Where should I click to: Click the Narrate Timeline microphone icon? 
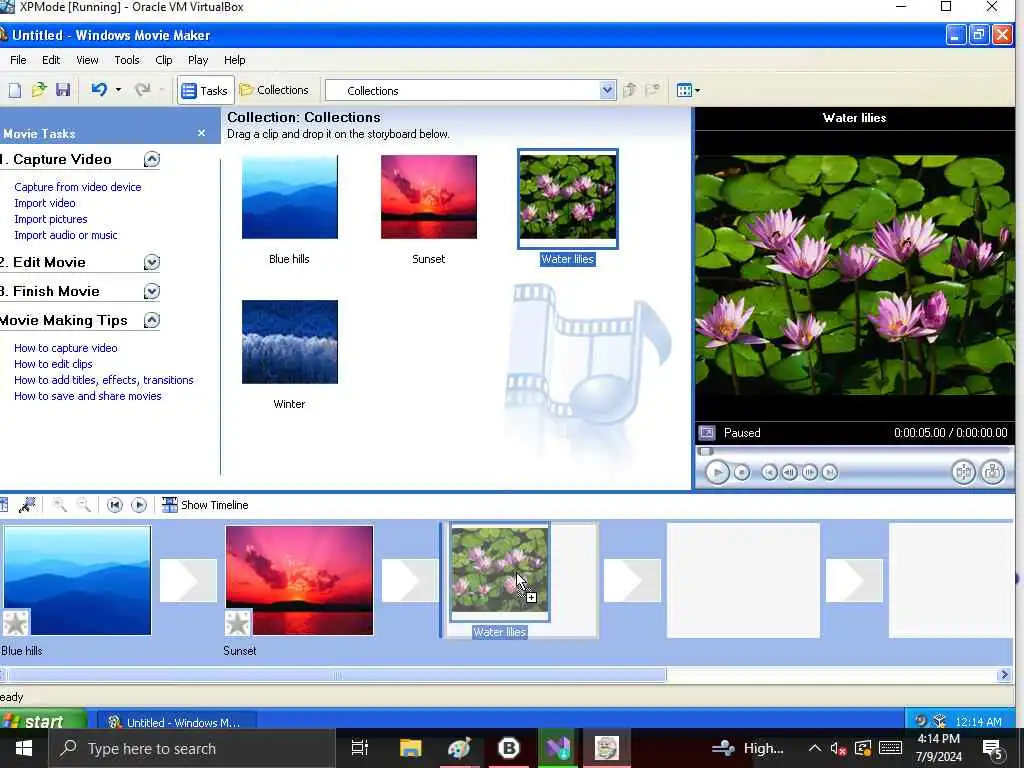27,505
